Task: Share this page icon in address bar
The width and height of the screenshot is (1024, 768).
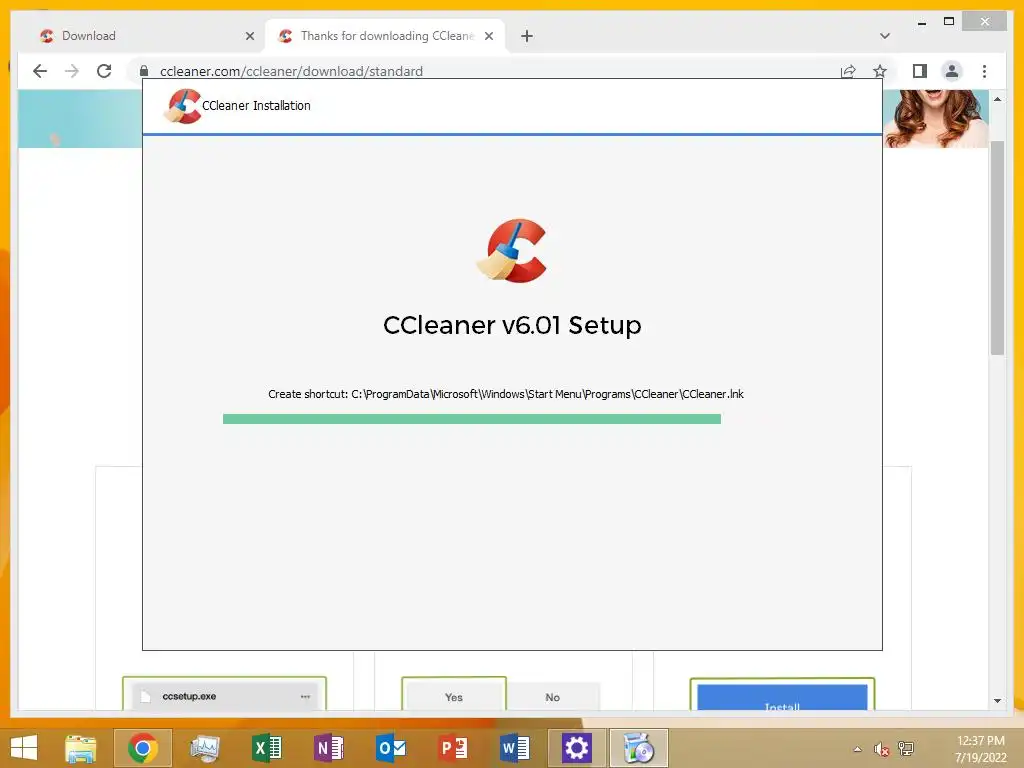Action: point(848,71)
